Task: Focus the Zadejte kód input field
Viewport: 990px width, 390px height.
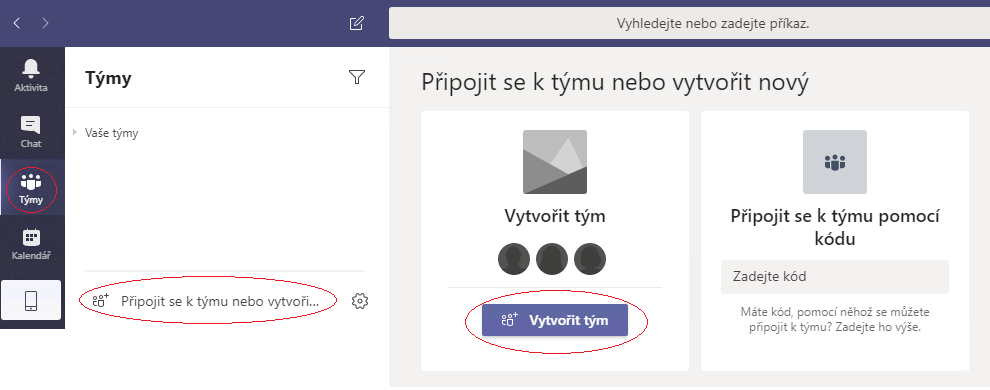Action: [835, 276]
